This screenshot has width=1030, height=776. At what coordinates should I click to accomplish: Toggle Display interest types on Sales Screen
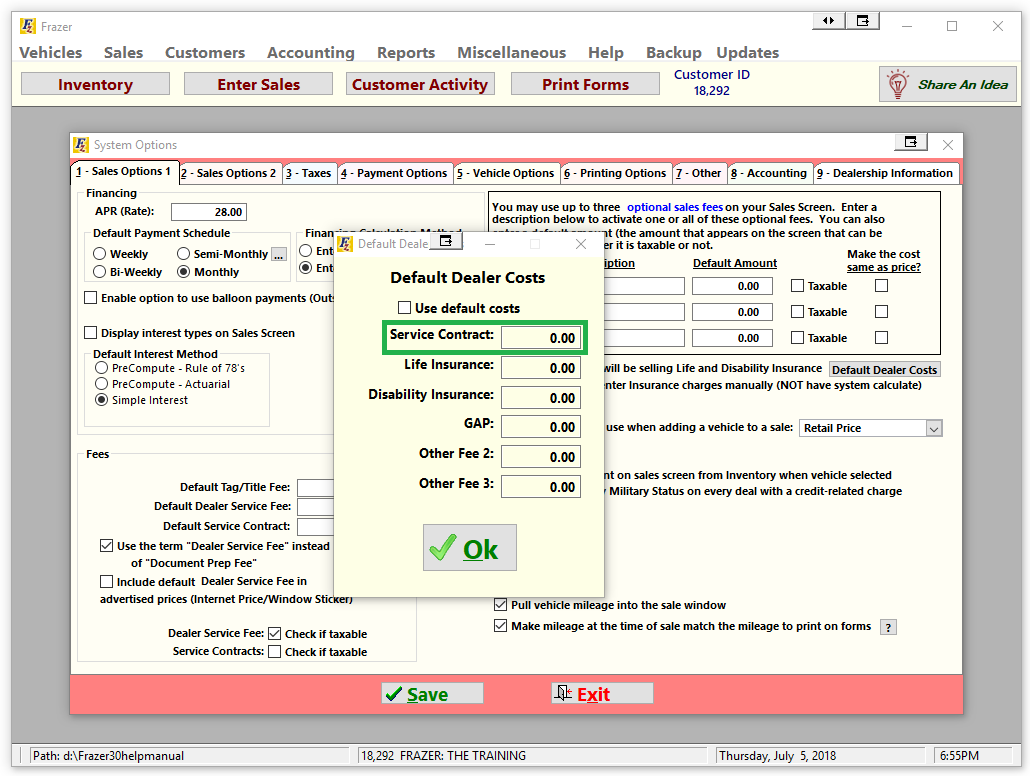[x=91, y=332]
